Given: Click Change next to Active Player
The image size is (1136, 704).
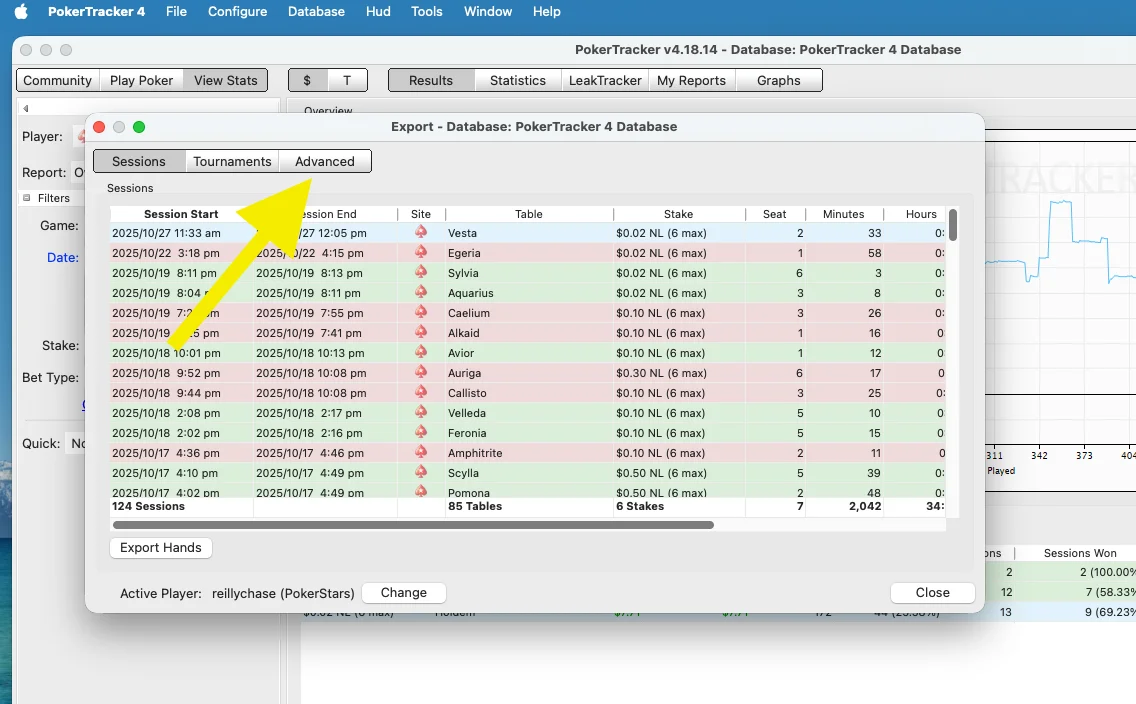Looking at the screenshot, I should pos(403,592).
